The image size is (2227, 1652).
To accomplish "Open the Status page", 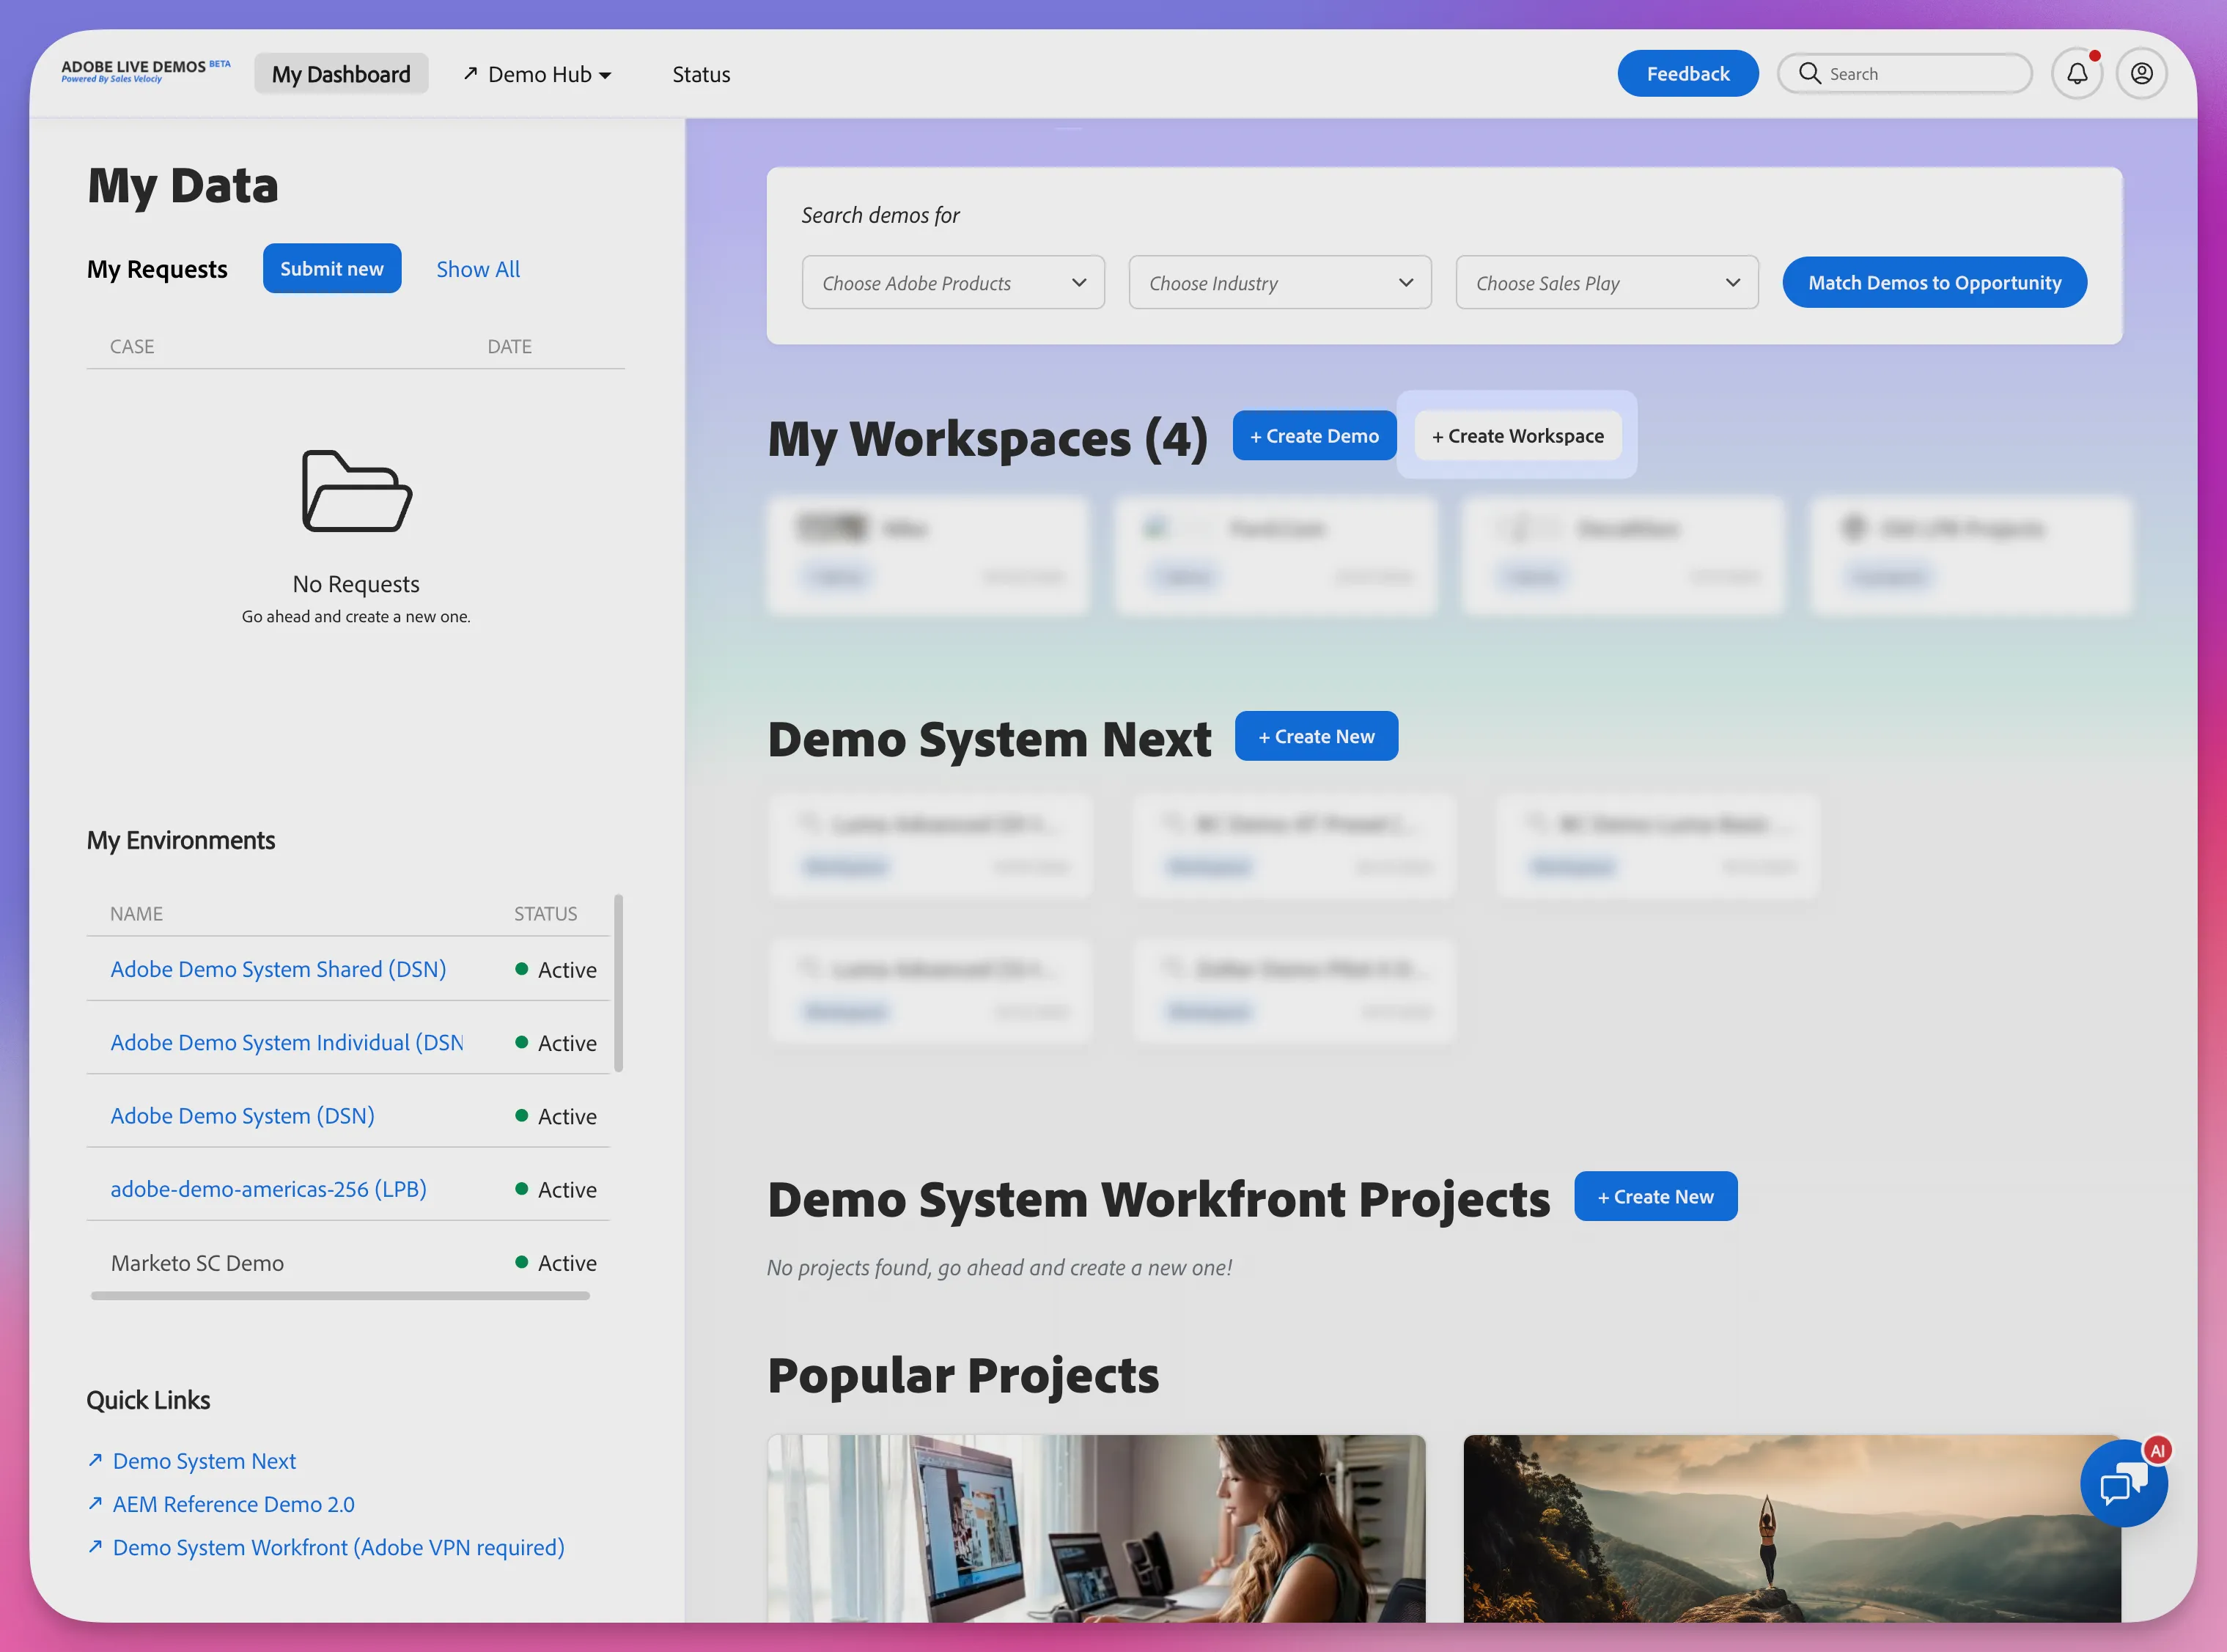I will 701,74.
